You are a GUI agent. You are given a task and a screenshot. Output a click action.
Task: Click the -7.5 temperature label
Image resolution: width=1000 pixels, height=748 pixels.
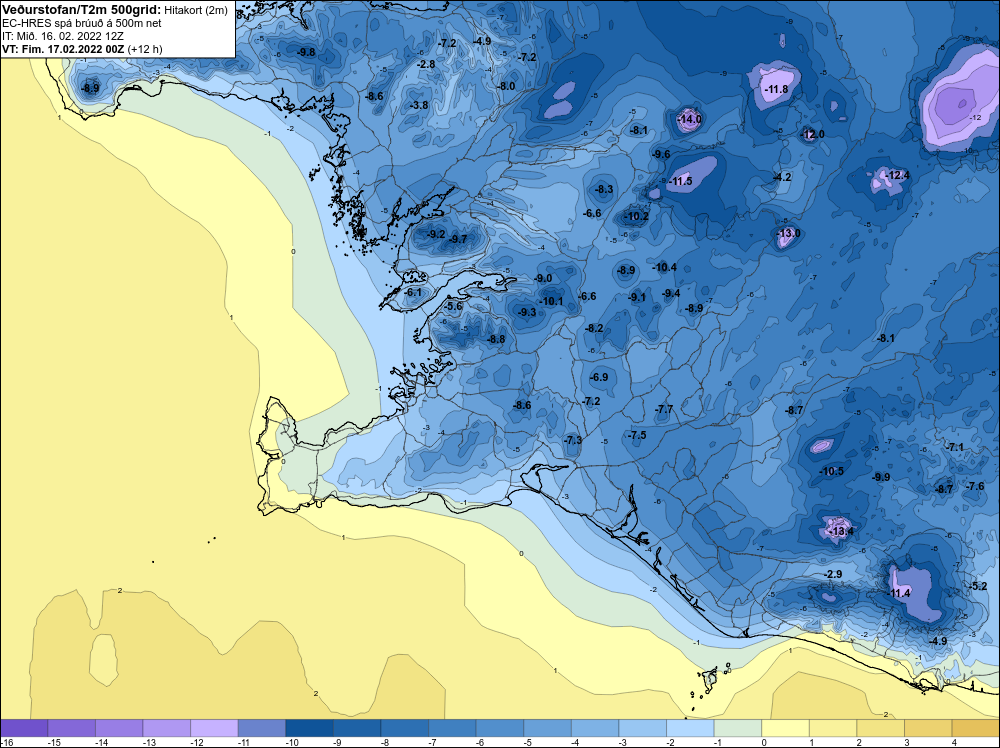637,436
